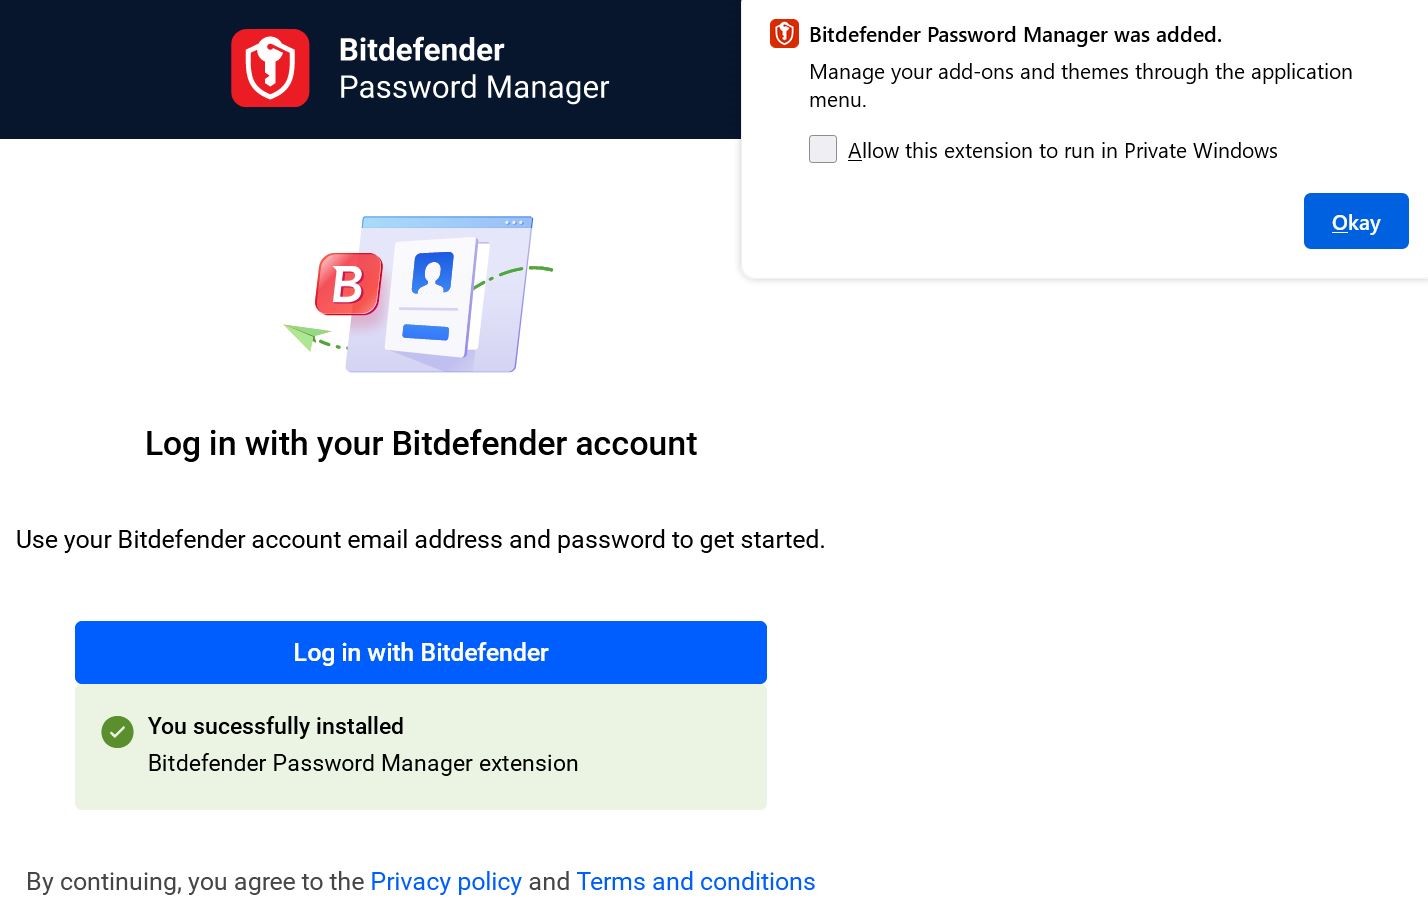This screenshot has width=1428, height=900.
Task: Click the 'Use your Bitdefender account email' description
Action: pyautogui.click(x=420, y=540)
